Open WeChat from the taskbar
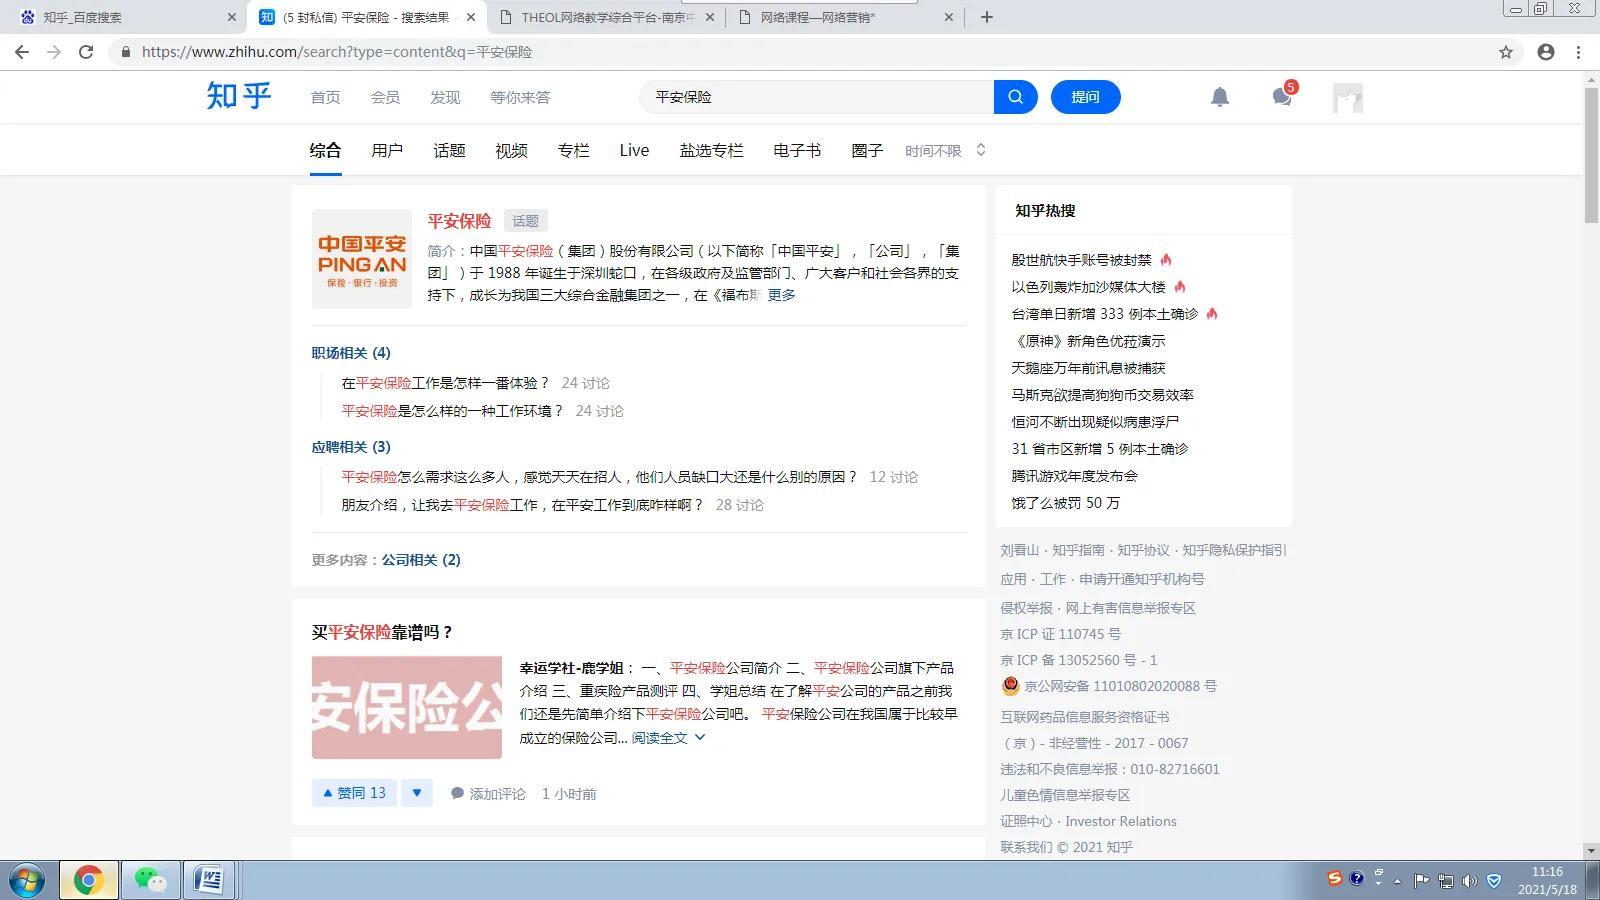 click(x=150, y=880)
